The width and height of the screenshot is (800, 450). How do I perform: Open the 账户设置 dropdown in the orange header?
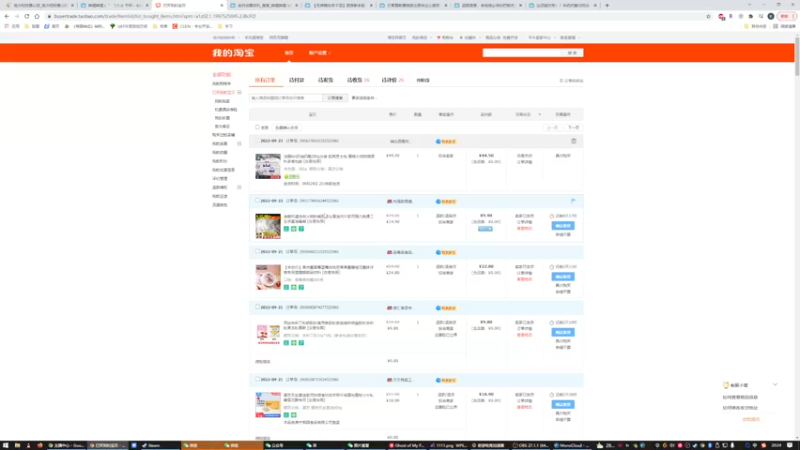coord(319,53)
